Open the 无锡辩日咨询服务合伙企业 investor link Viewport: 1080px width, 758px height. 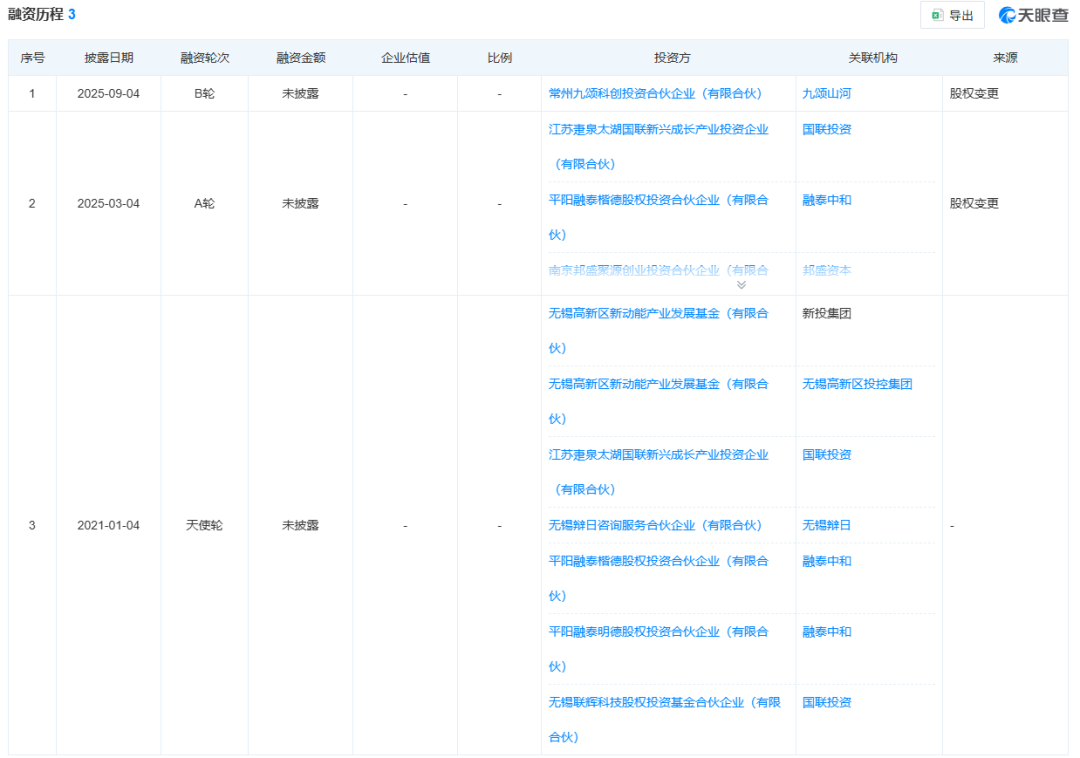(655, 525)
